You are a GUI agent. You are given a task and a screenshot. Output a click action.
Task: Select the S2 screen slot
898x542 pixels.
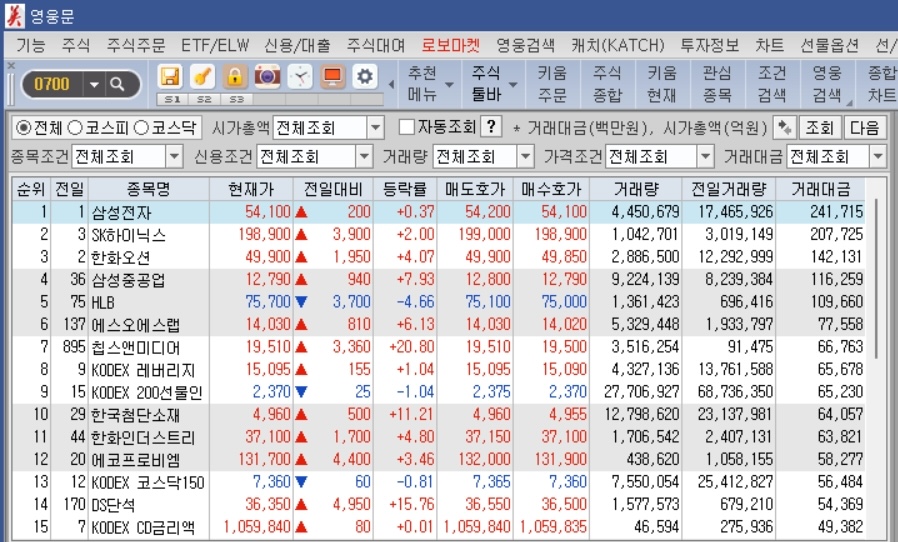point(204,99)
